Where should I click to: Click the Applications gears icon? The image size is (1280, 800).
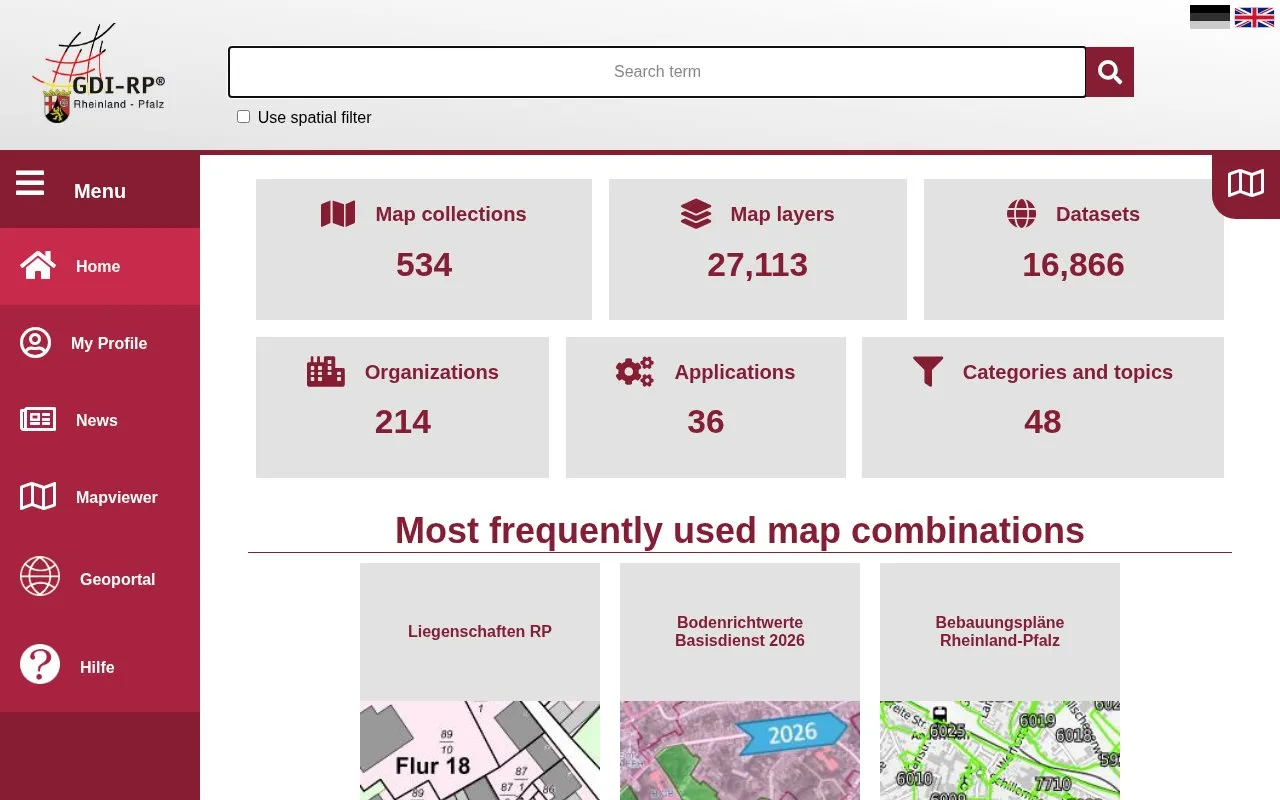(x=634, y=372)
